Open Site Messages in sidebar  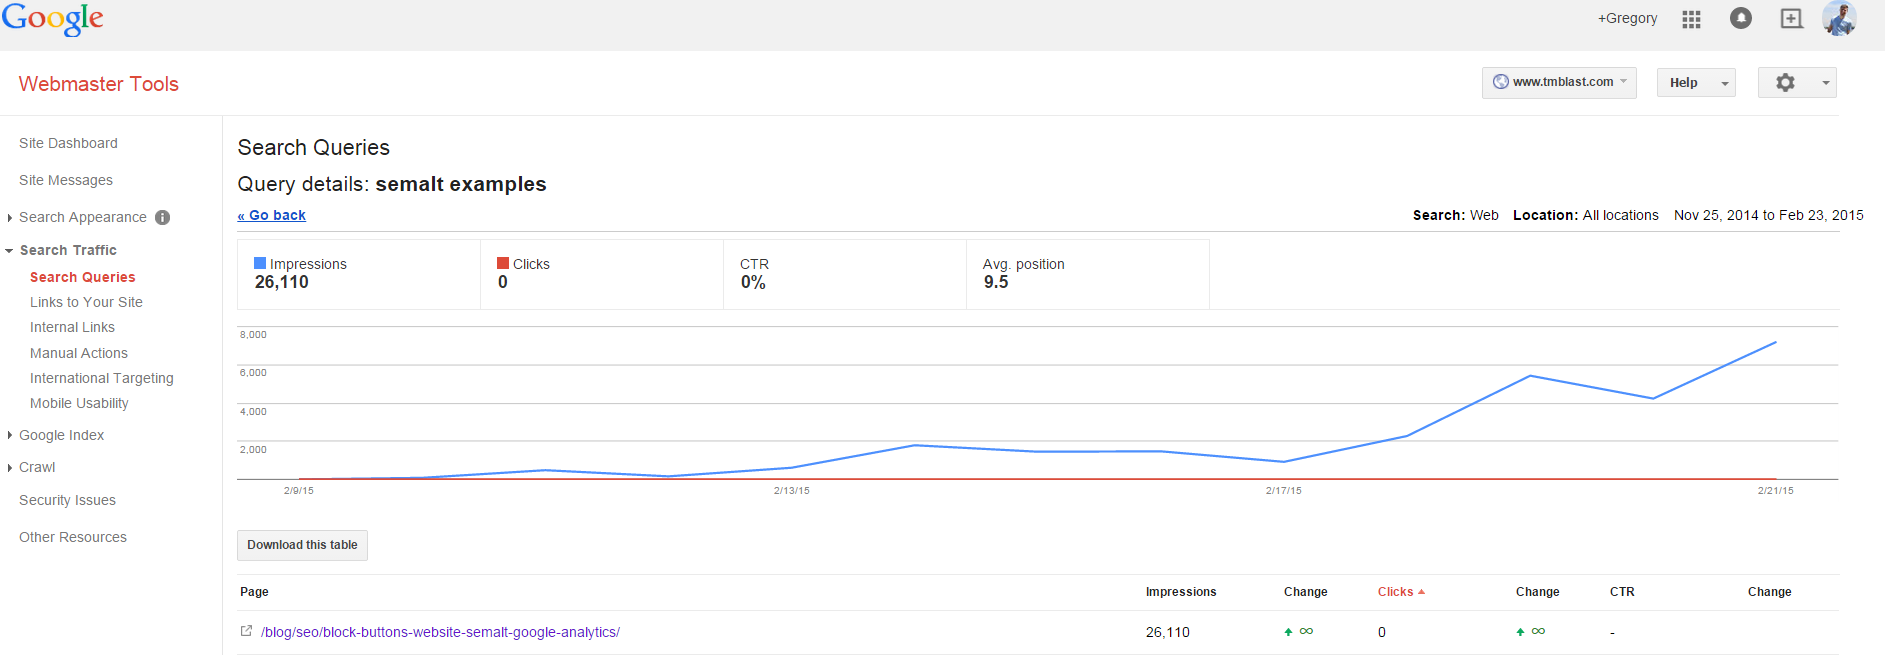click(66, 180)
